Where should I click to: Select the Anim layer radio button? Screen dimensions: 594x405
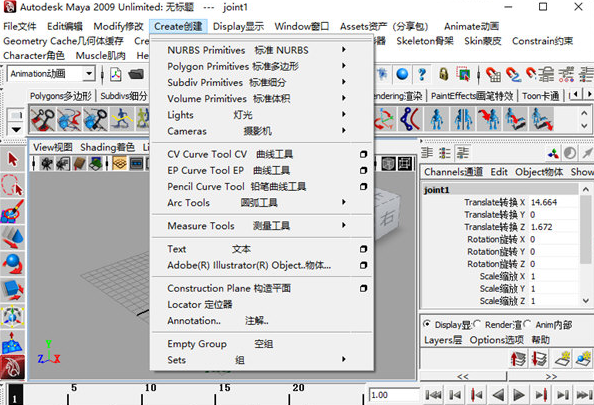(527, 324)
